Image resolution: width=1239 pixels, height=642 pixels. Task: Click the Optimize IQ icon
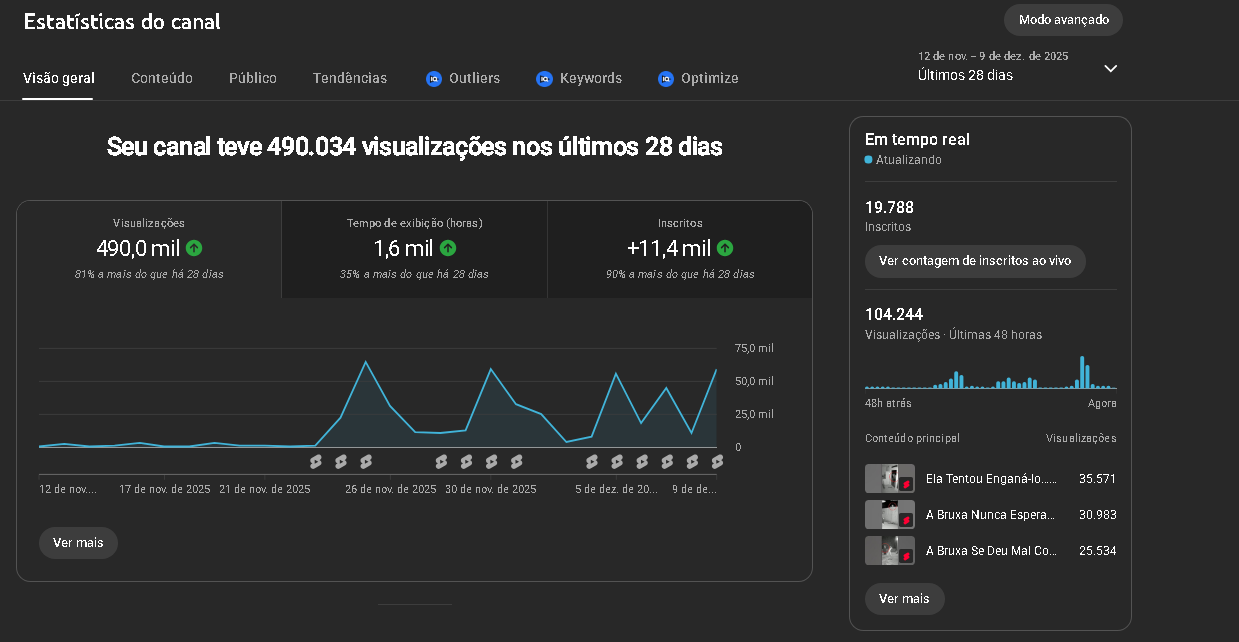tap(666, 79)
